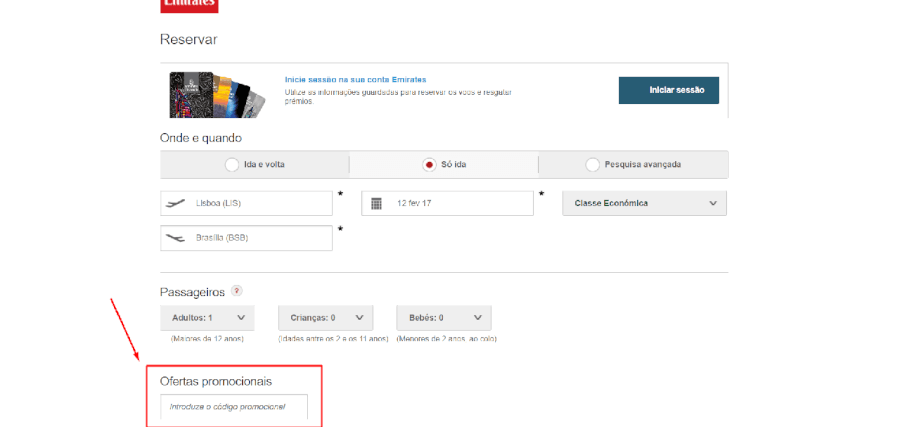Open the calendar icon in date field
900x427 pixels.
click(x=377, y=203)
